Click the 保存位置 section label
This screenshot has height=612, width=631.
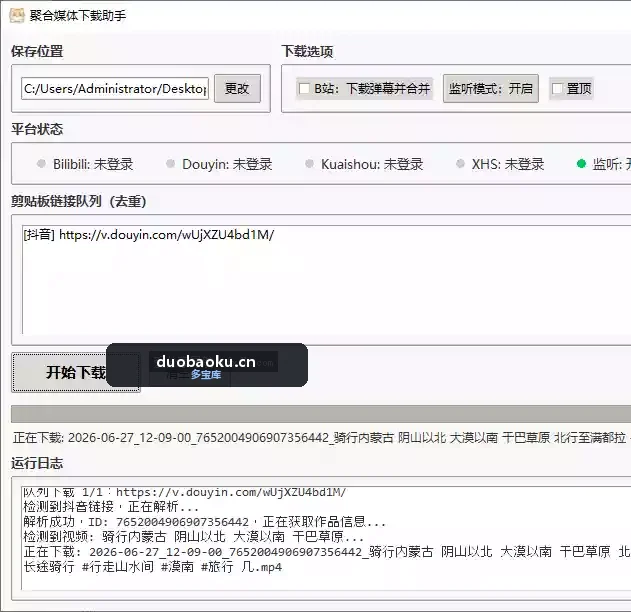coord(37,51)
